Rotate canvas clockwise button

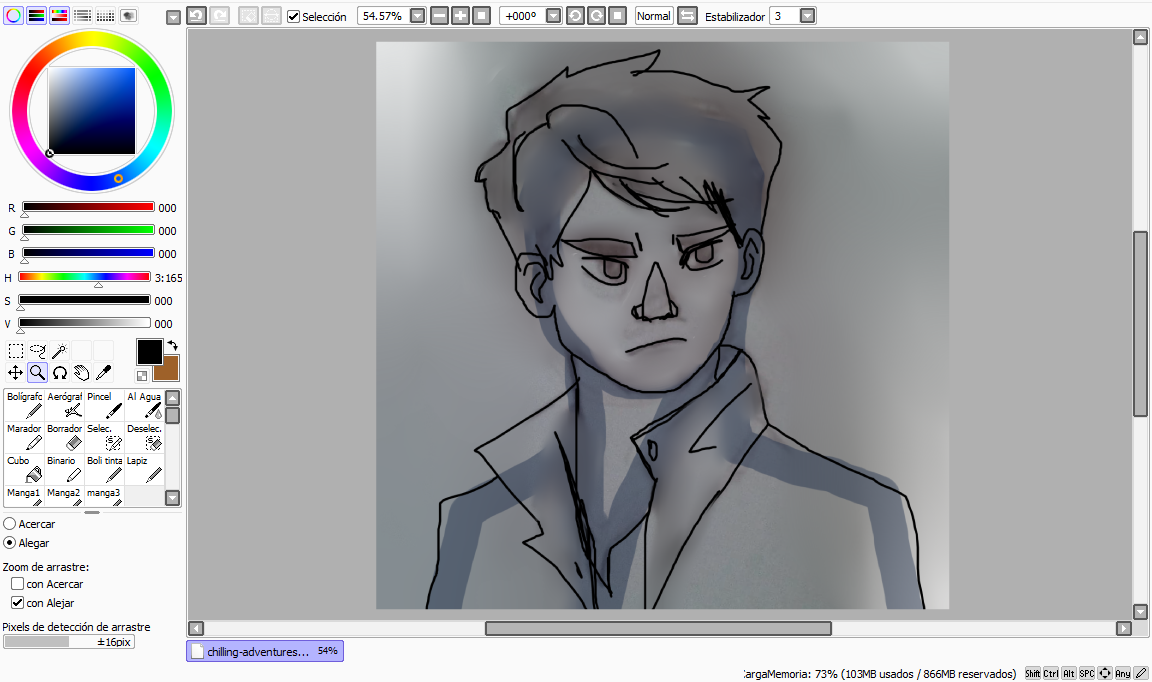point(597,15)
